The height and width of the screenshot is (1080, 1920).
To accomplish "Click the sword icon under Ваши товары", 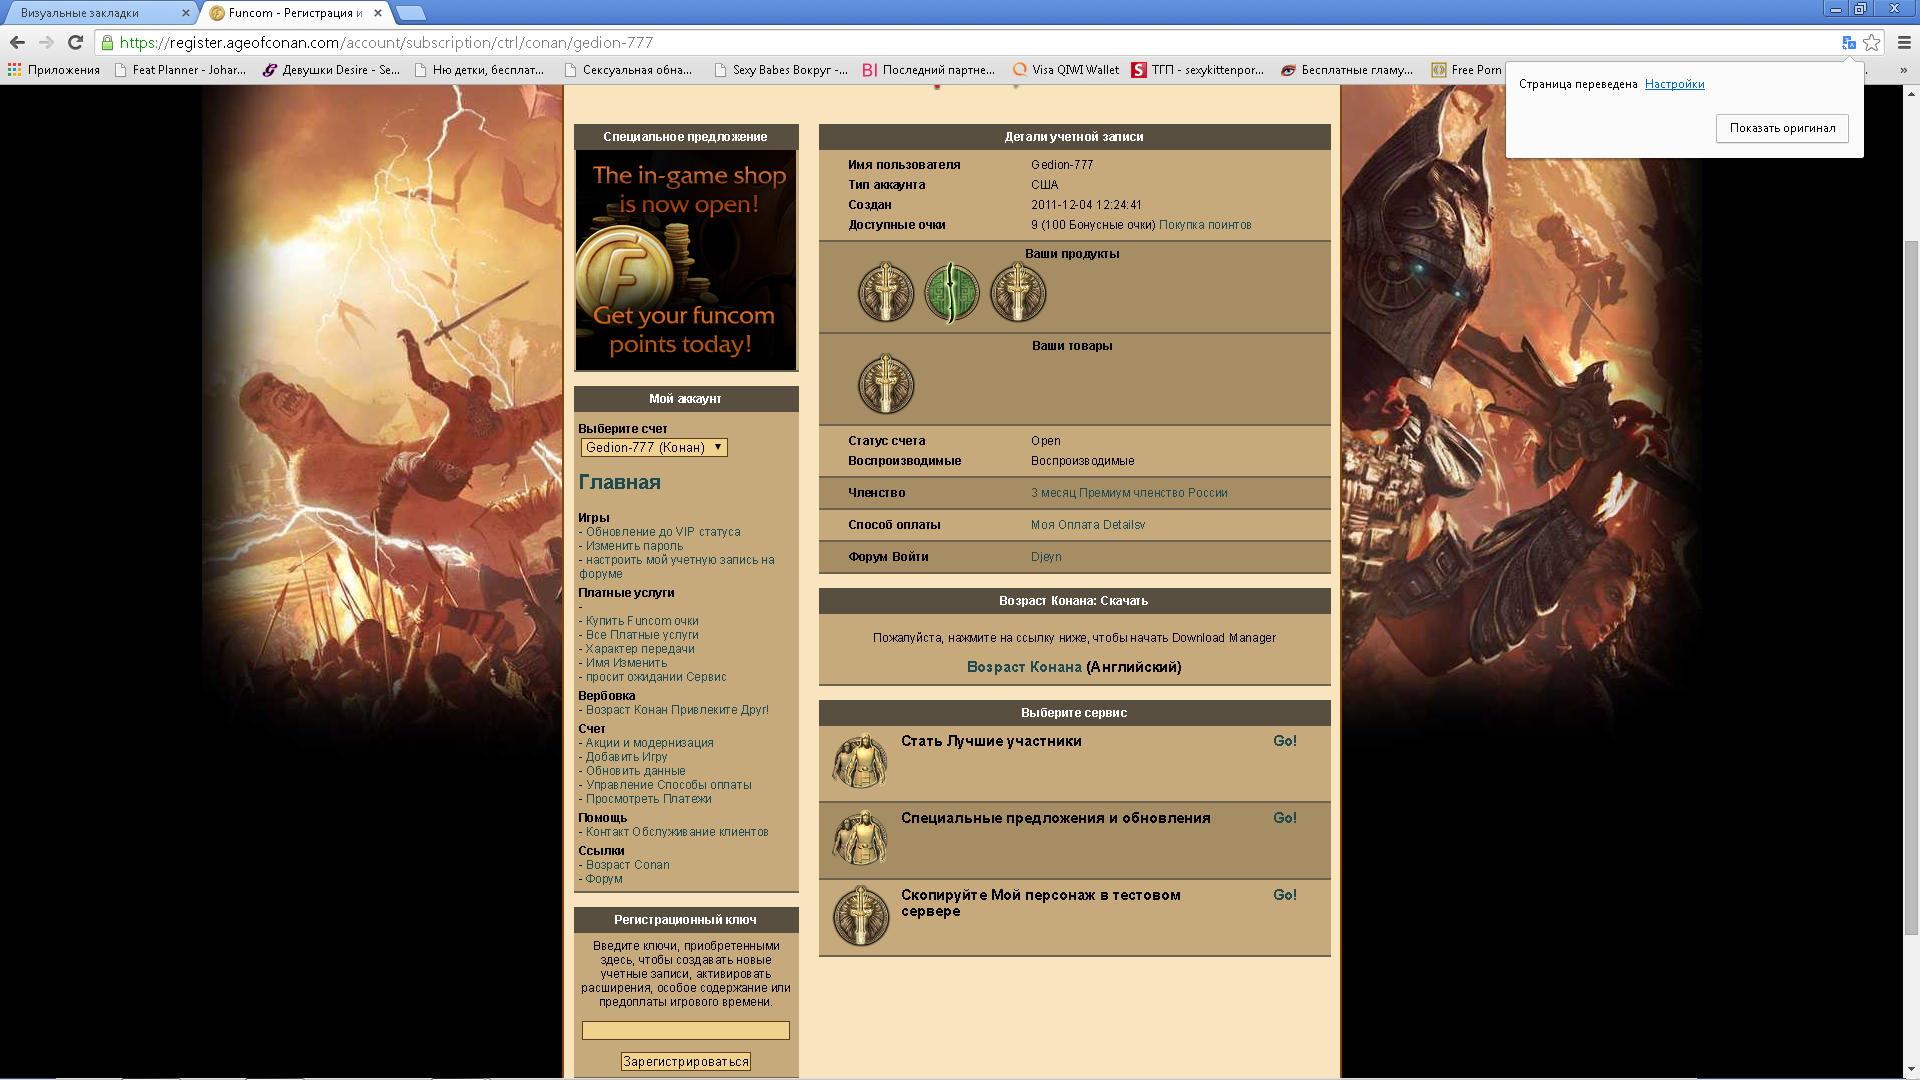I will click(885, 385).
